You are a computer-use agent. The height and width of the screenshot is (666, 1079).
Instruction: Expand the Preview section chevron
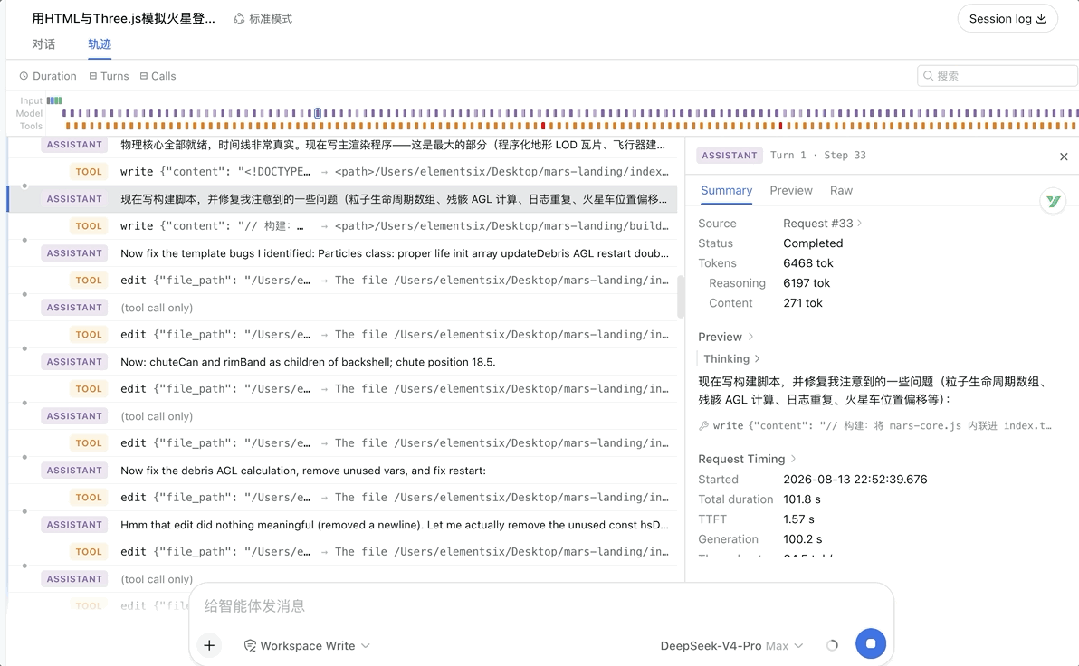[751, 336]
